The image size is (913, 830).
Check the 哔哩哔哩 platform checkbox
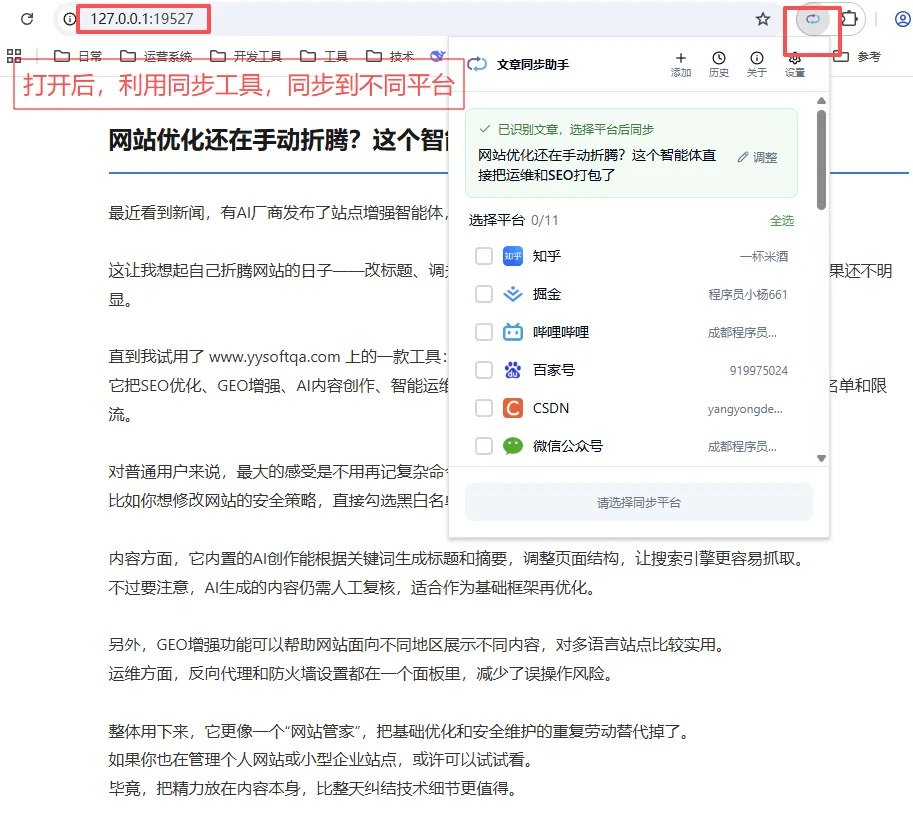[x=484, y=332]
